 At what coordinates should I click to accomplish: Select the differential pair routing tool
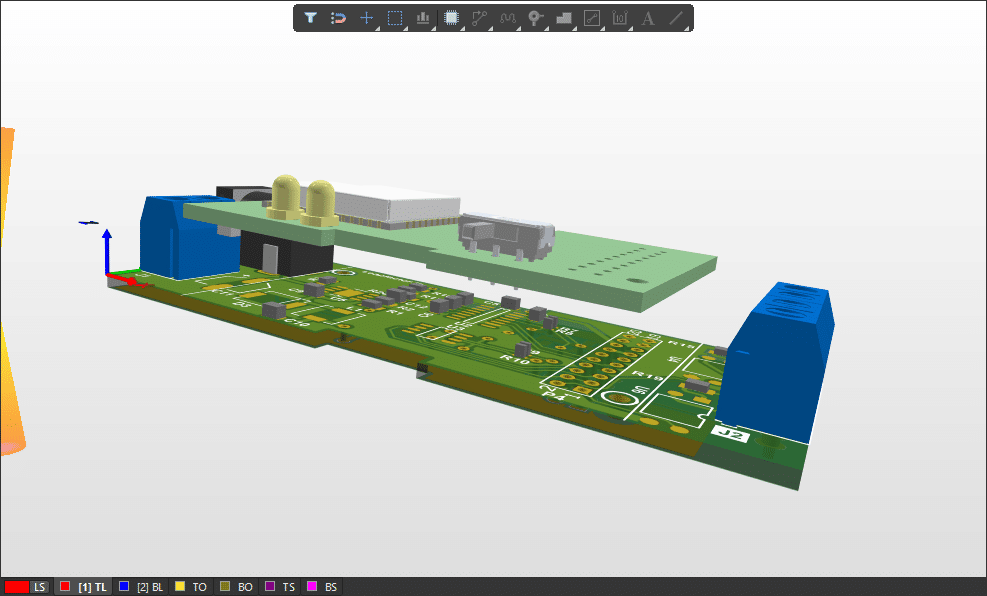[508, 17]
